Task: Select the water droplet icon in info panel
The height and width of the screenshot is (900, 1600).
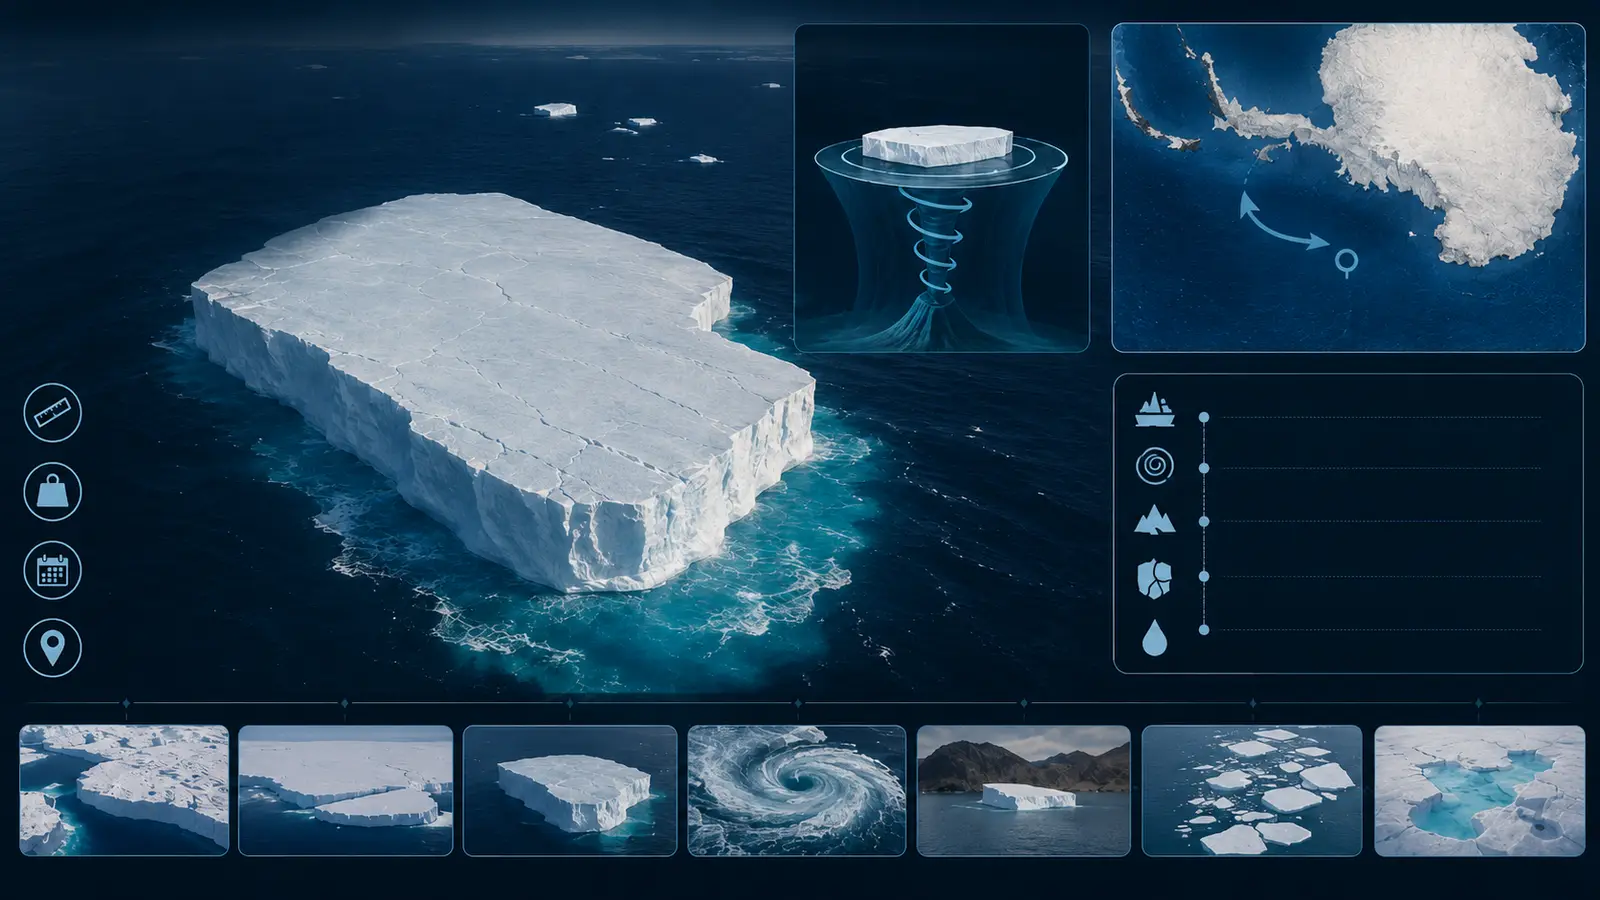Action: [1155, 637]
